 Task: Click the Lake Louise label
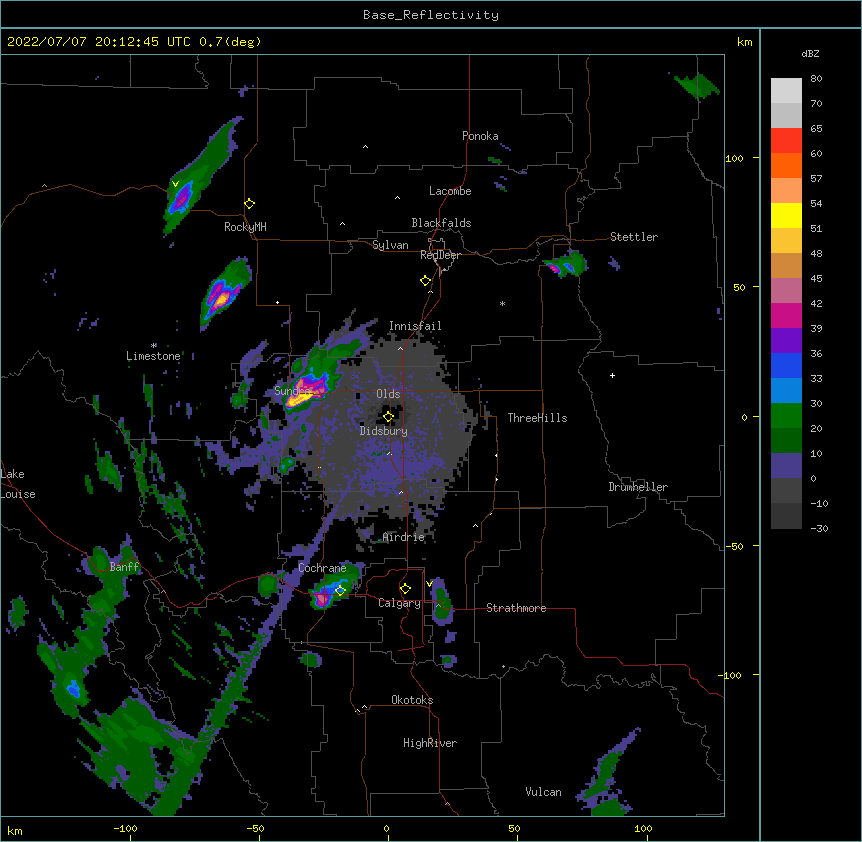point(16,484)
